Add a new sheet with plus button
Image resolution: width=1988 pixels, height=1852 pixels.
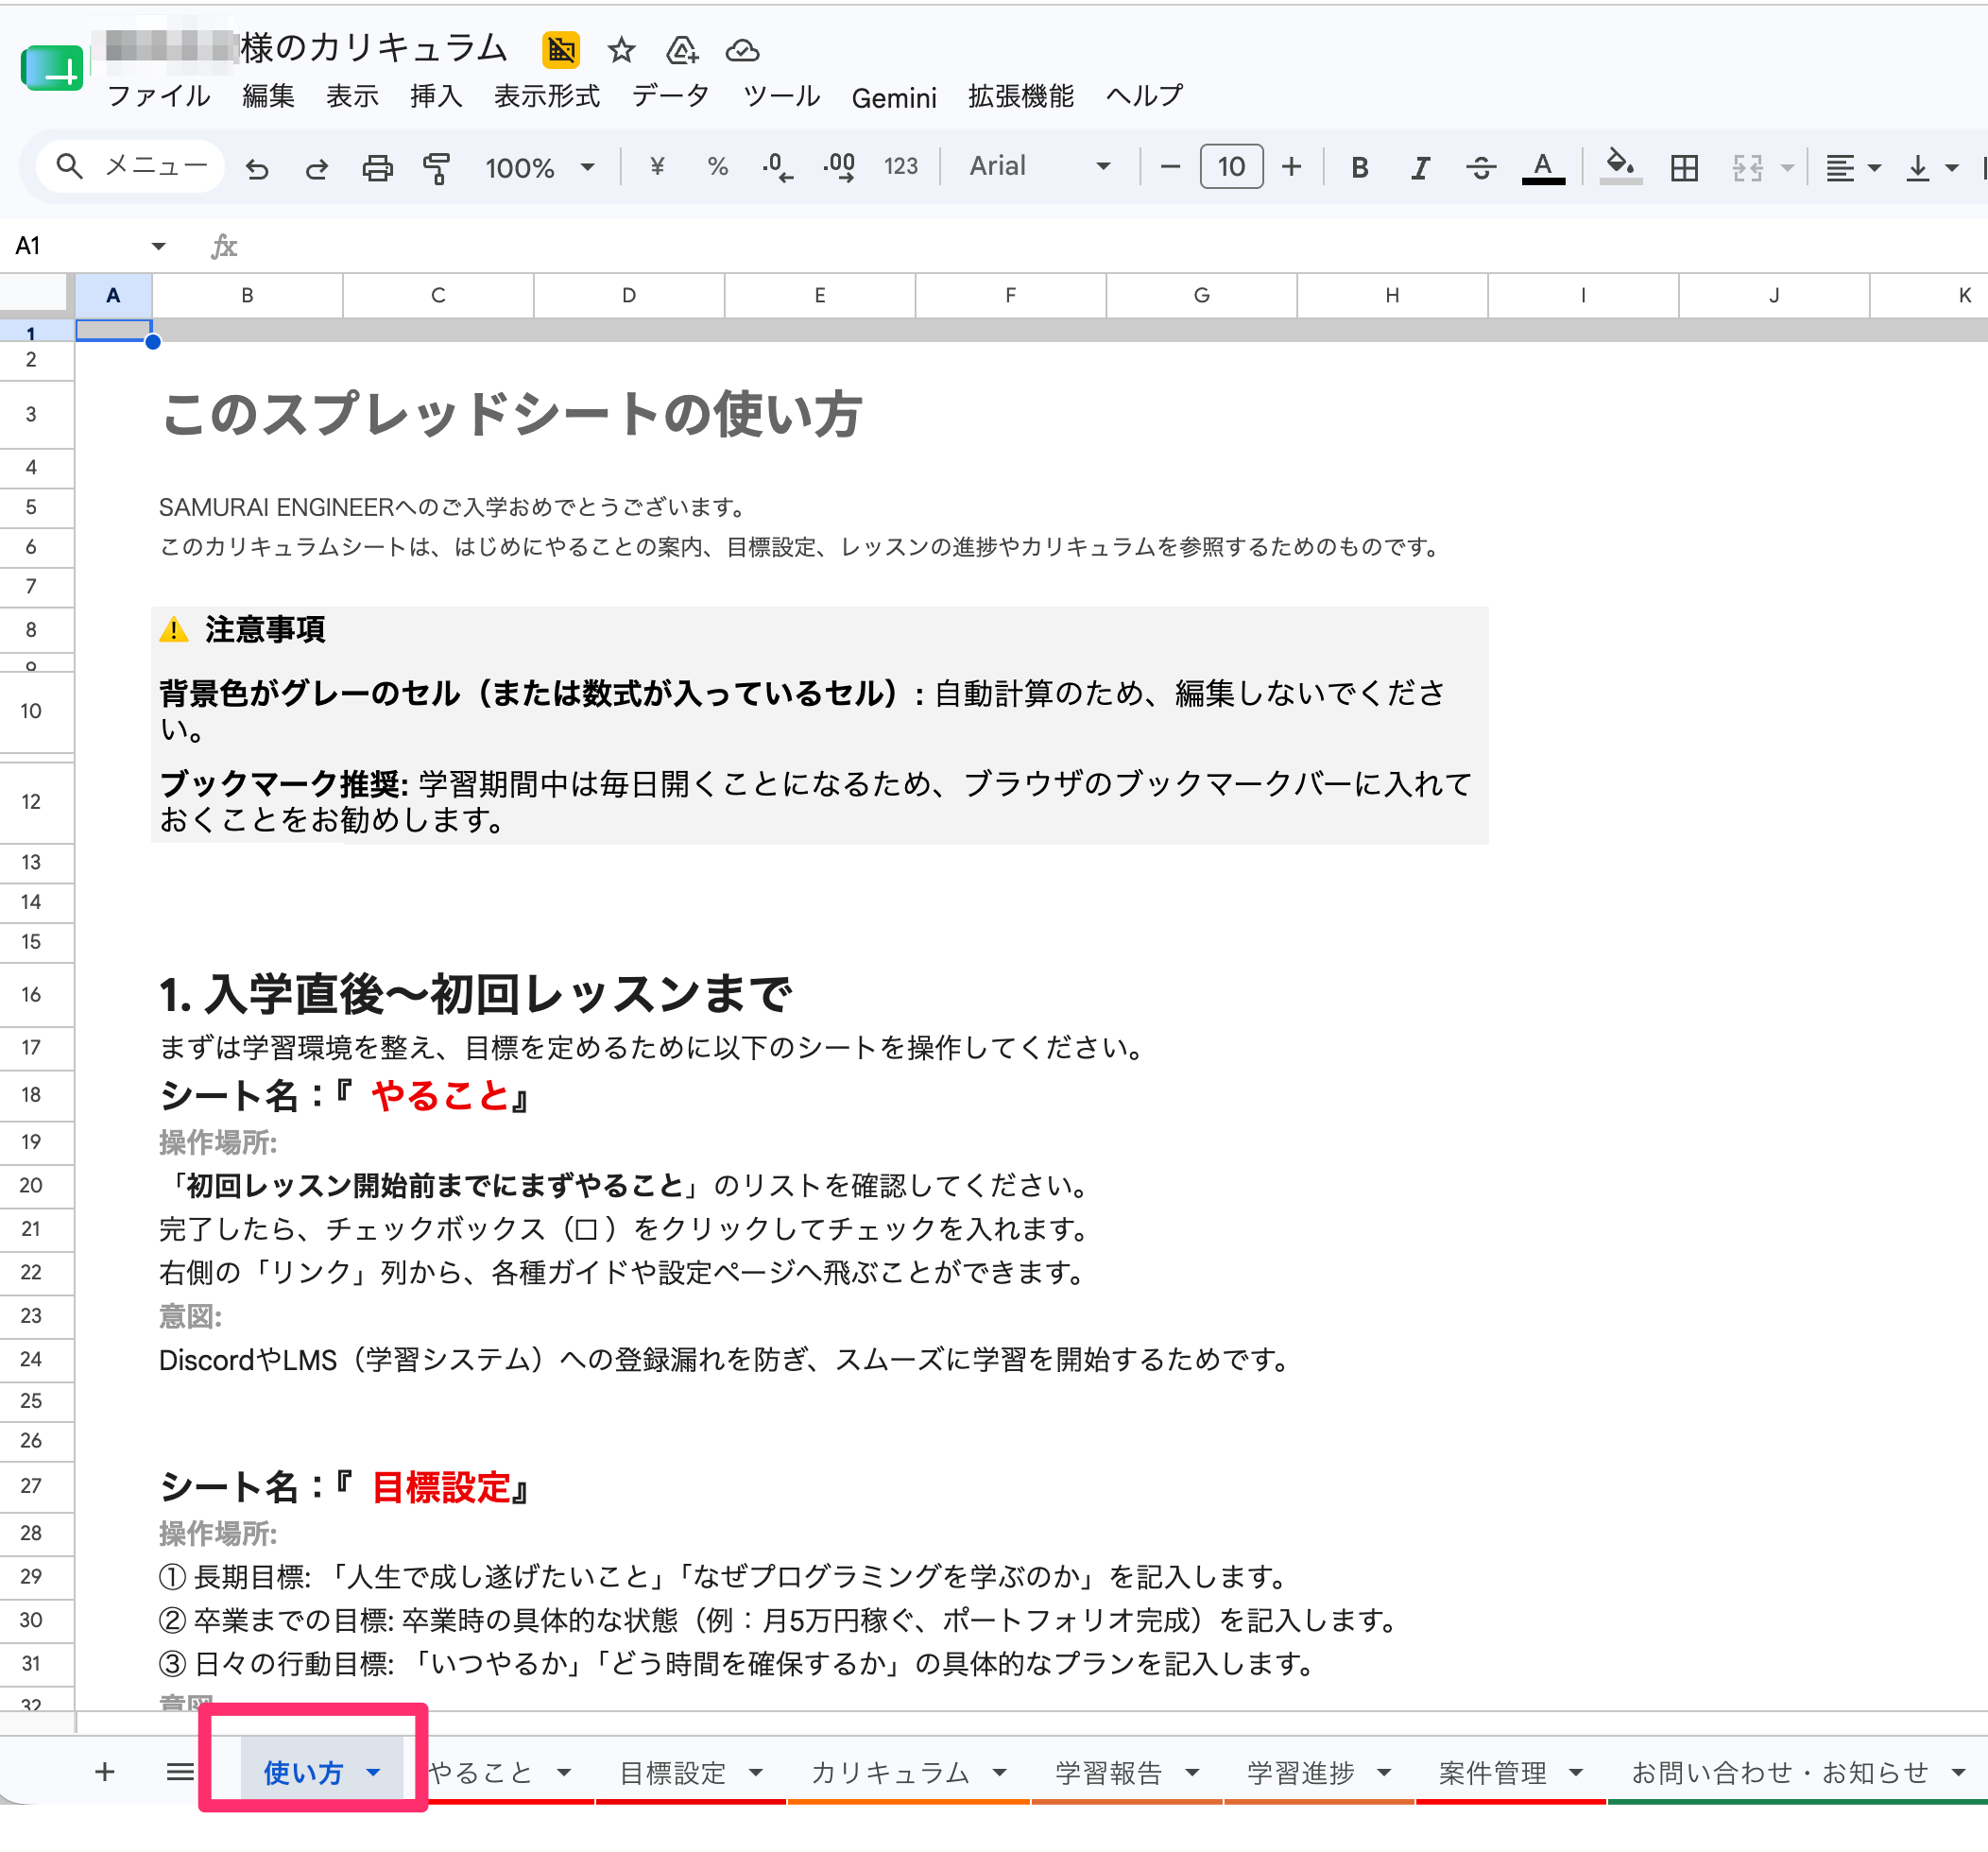pos(104,1772)
